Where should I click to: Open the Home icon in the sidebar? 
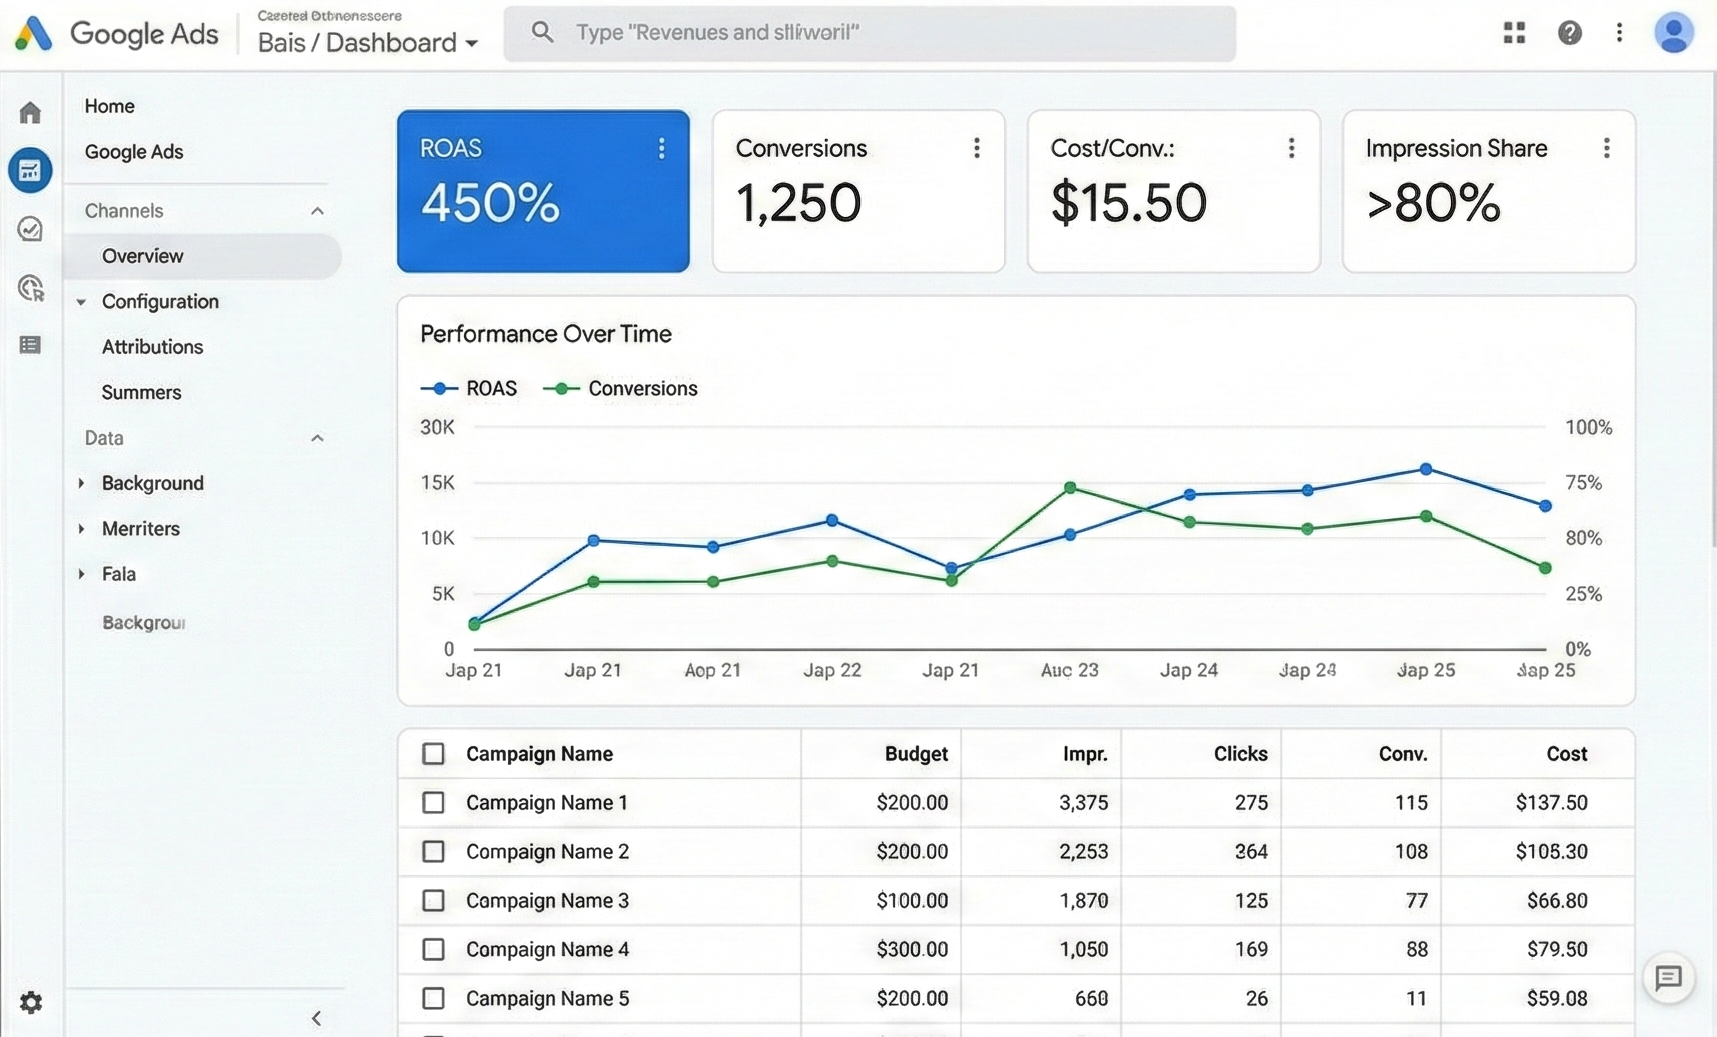pyautogui.click(x=30, y=112)
